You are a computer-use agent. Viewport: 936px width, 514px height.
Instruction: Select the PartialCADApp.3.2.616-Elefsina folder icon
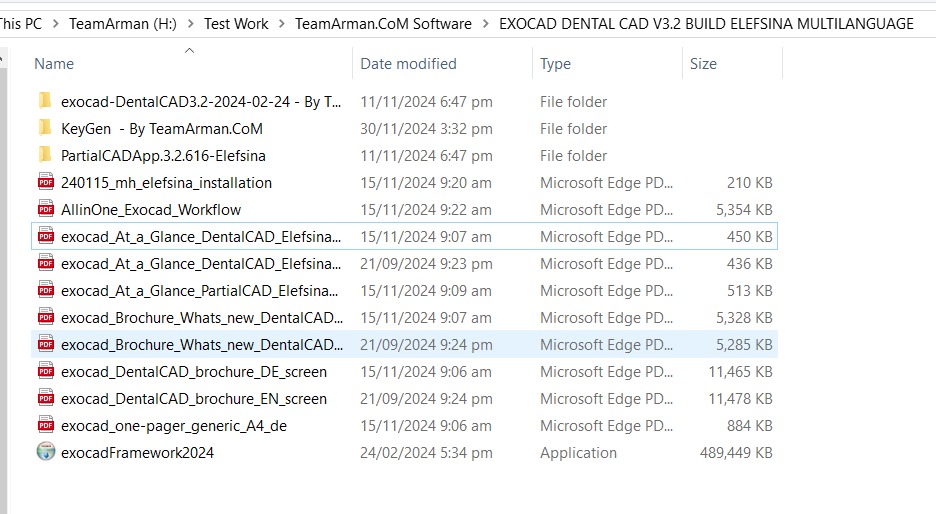pyautogui.click(x=45, y=155)
